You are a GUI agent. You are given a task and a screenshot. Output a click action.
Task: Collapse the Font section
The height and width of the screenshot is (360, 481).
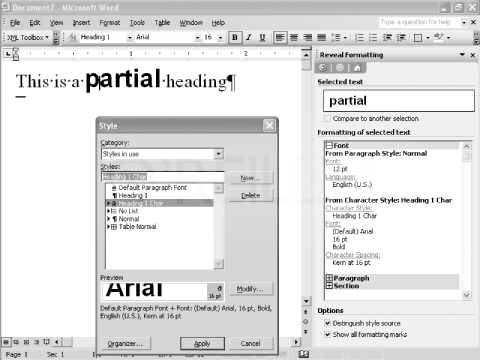coord(329,145)
